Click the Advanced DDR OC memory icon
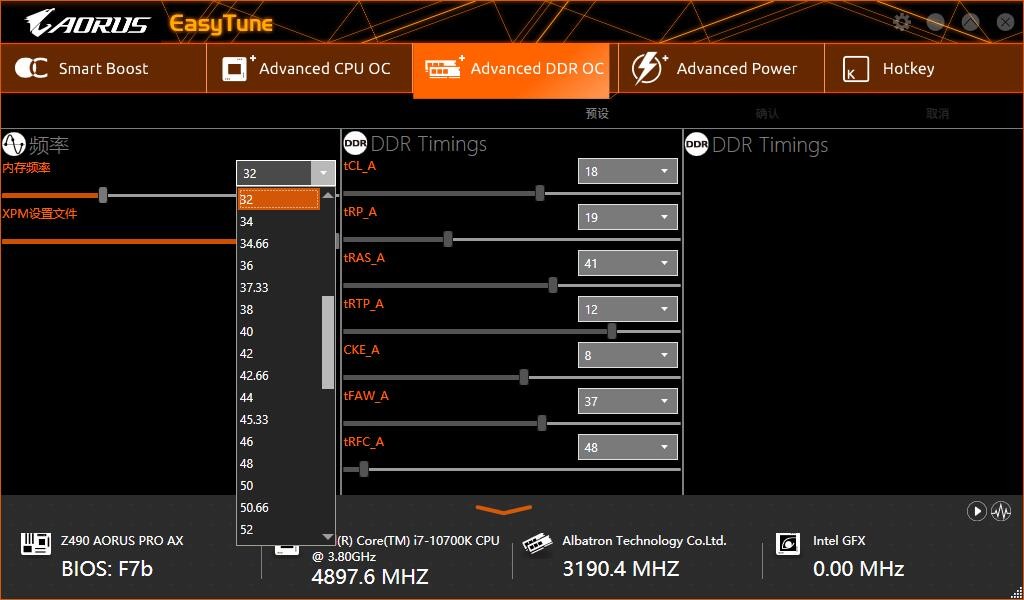This screenshot has height=600, width=1024. pos(444,67)
